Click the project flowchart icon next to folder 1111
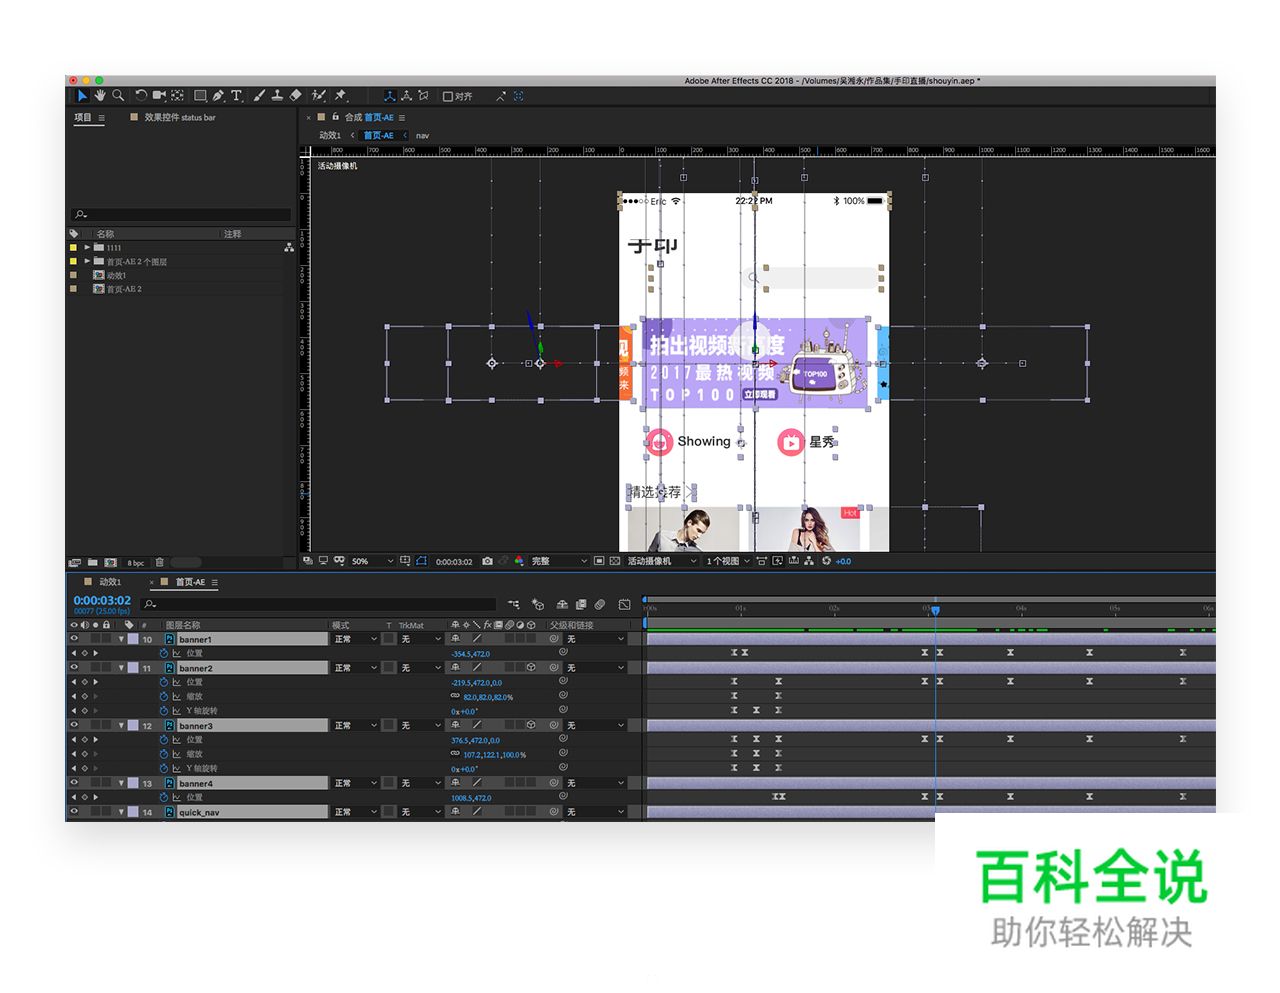The height and width of the screenshot is (993, 1280). (x=289, y=247)
